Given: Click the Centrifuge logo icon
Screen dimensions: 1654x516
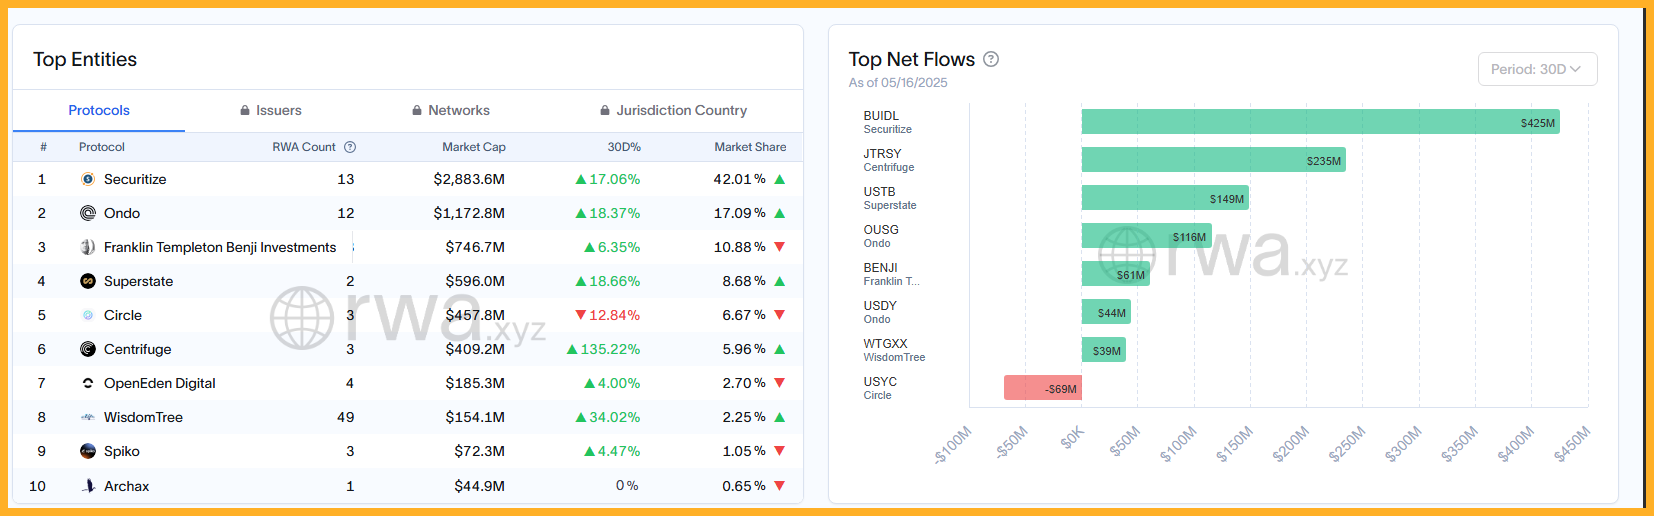Looking at the screenshot, I should (88, 349).
